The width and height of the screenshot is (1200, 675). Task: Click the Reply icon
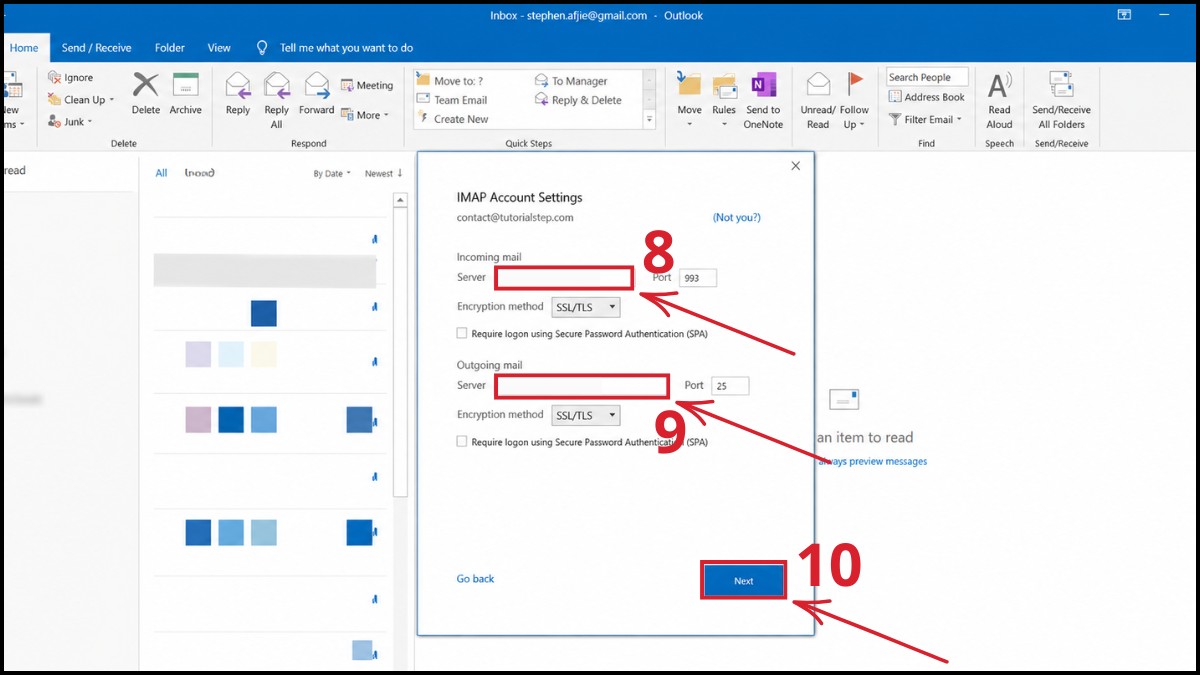pyautogui.click(x=238, y=84)
